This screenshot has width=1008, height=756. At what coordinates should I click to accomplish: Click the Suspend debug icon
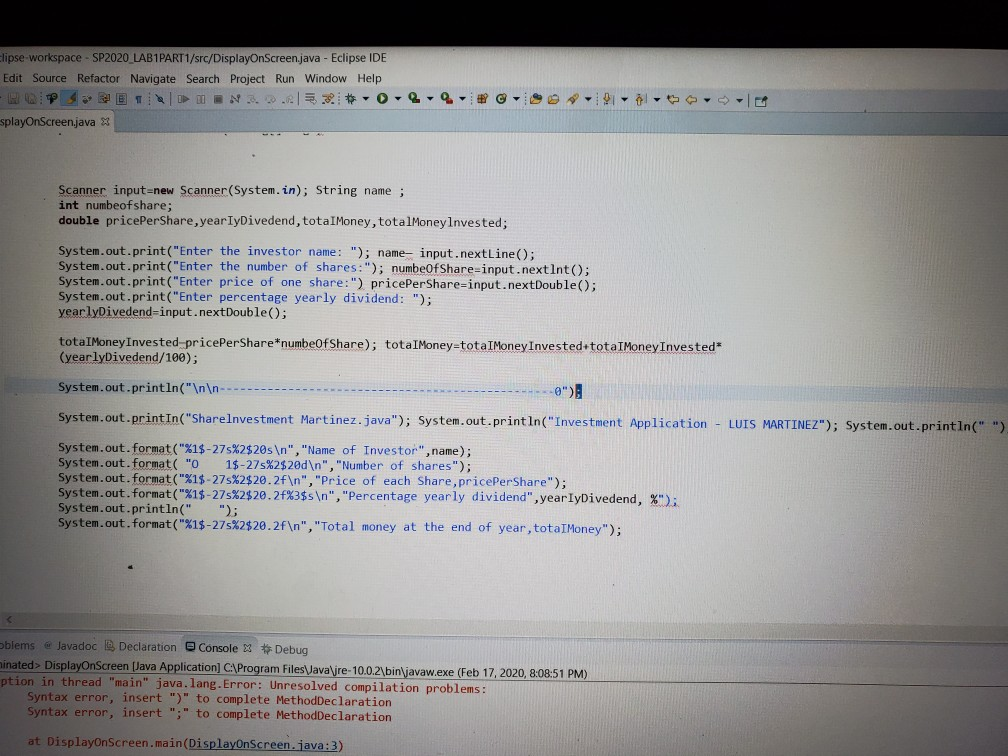(201, 99)
